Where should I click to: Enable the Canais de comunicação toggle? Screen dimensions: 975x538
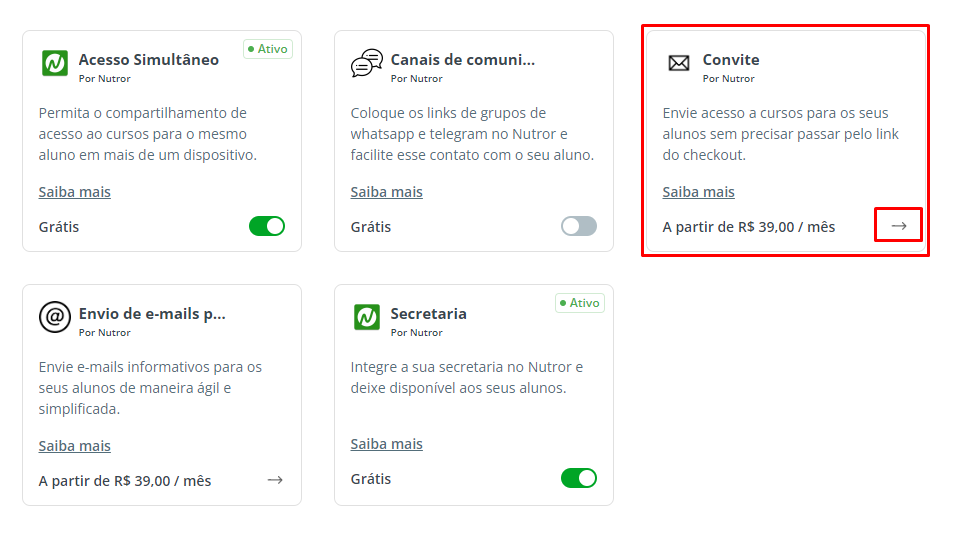[579, 226]
